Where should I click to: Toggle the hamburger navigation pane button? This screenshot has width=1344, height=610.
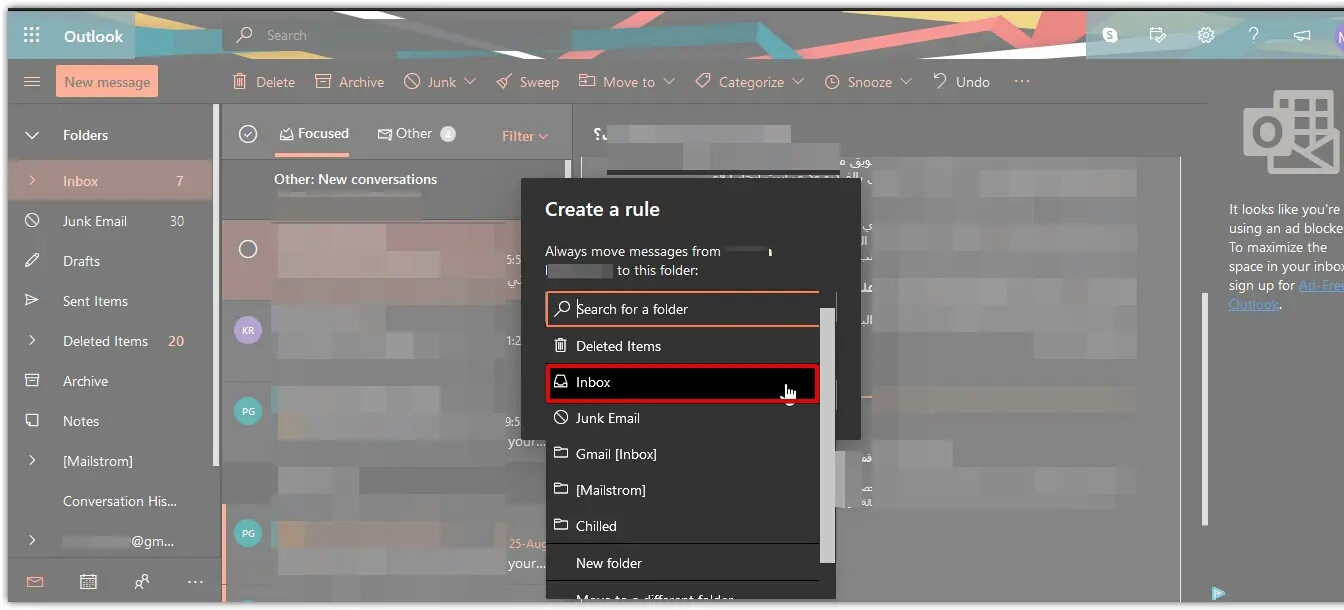(x=32, y=82)
